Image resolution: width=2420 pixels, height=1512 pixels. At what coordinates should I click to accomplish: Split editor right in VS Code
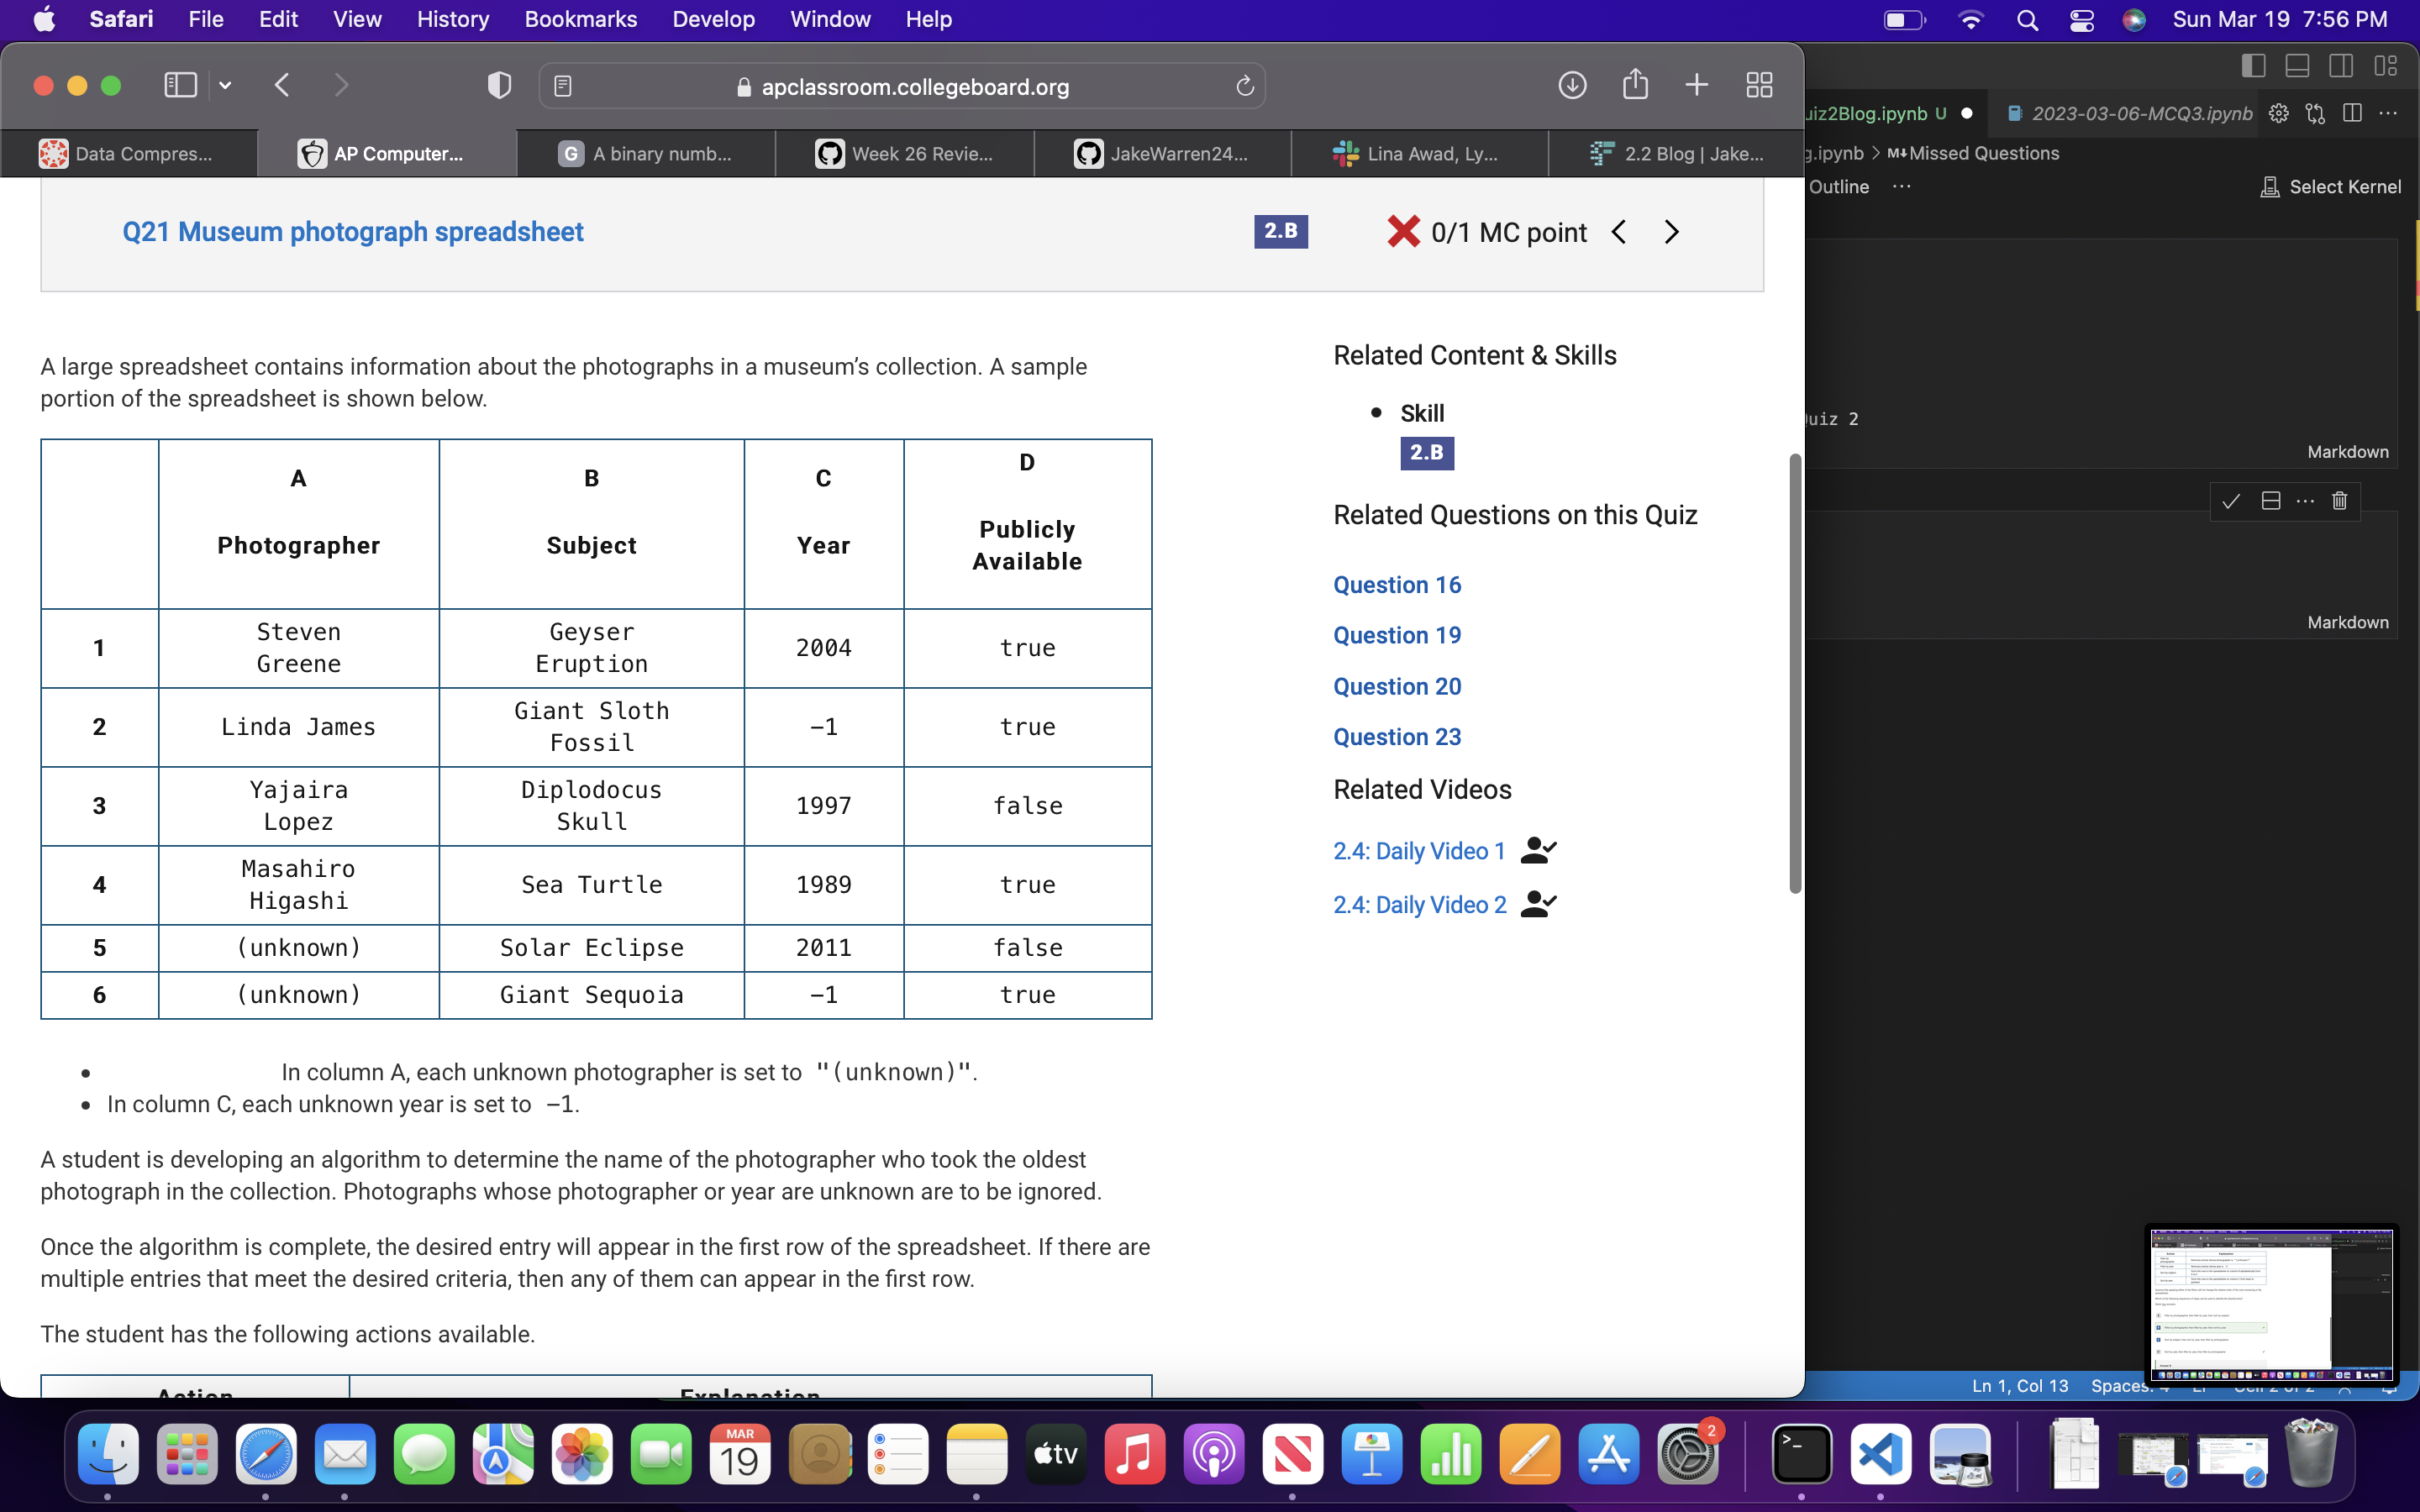click(x=2352, y=113)
